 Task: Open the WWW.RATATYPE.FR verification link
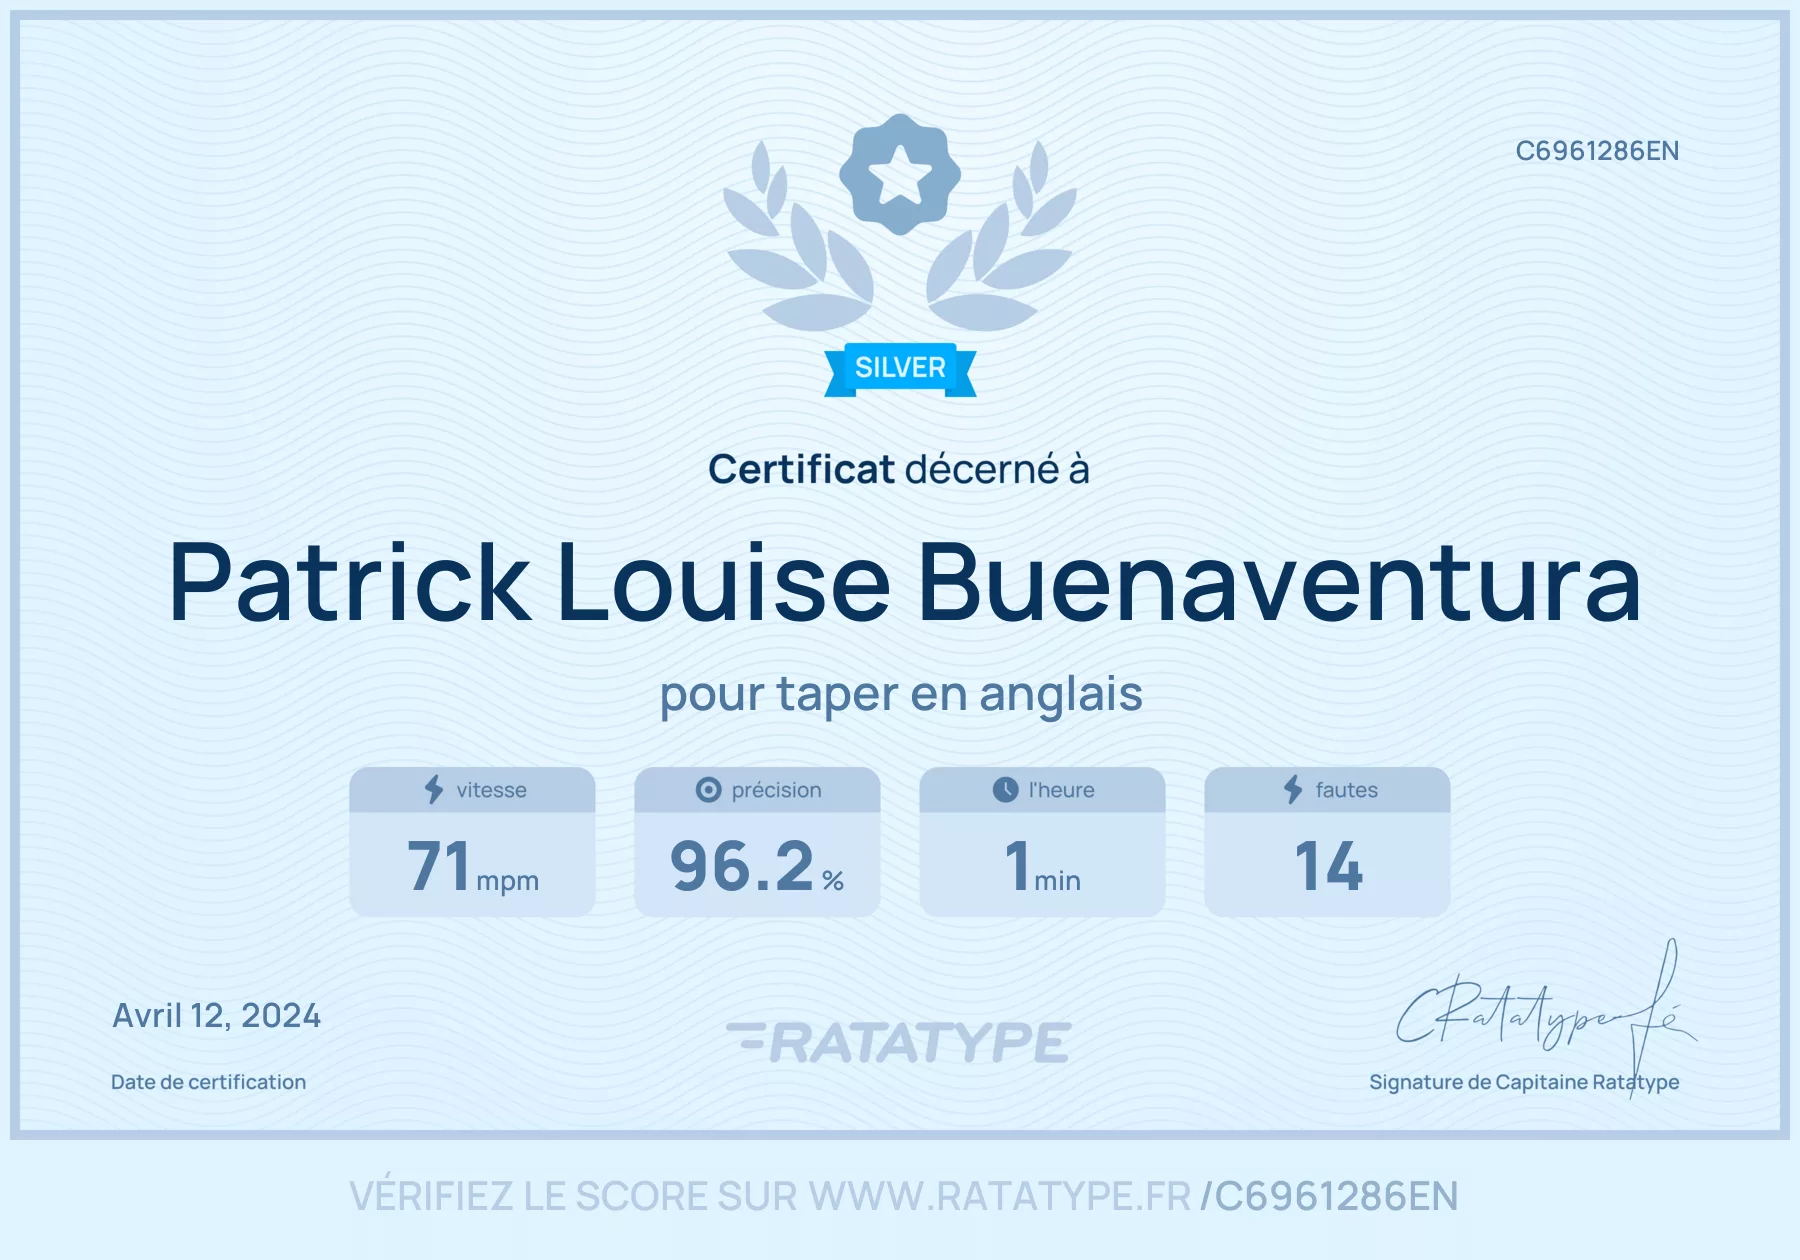point(1000,1196)
